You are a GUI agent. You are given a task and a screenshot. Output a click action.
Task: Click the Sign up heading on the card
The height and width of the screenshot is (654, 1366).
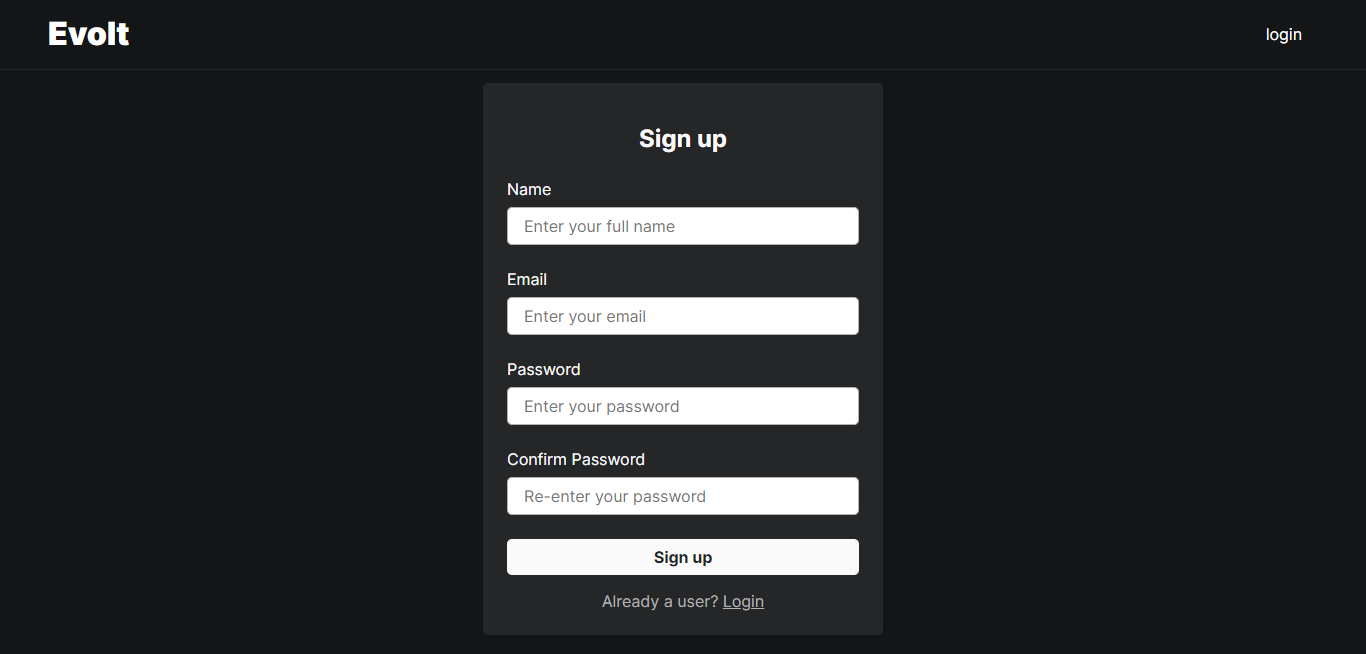point(683,139)
